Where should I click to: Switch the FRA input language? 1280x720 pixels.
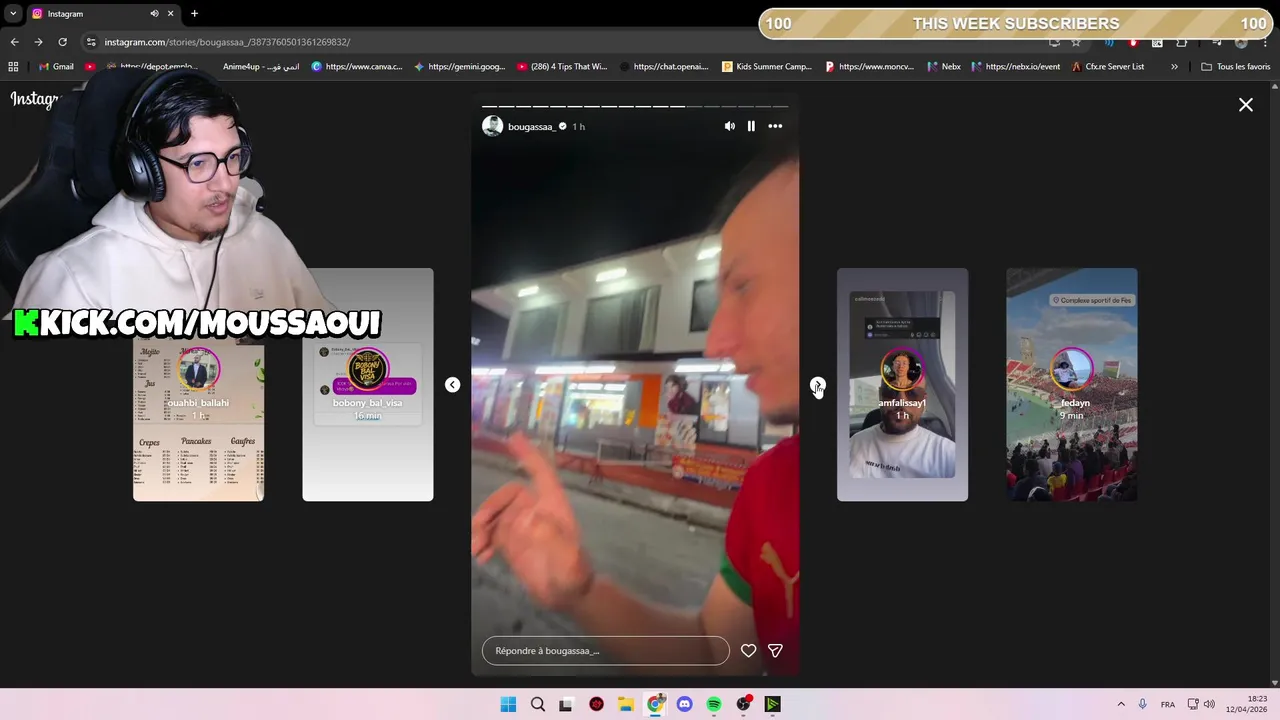(x=1168, y=704)
